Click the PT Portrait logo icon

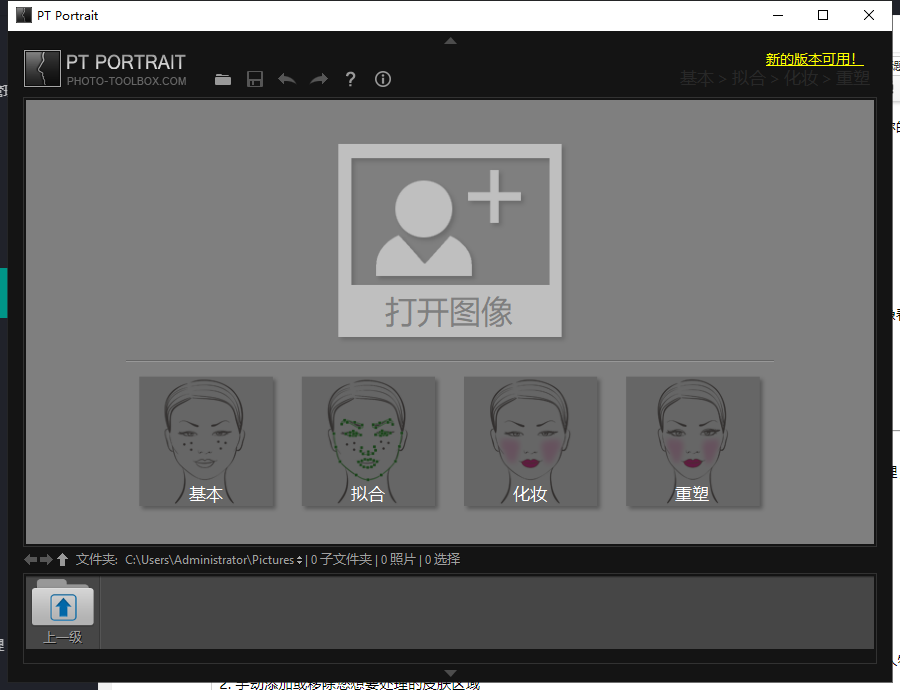42,68
